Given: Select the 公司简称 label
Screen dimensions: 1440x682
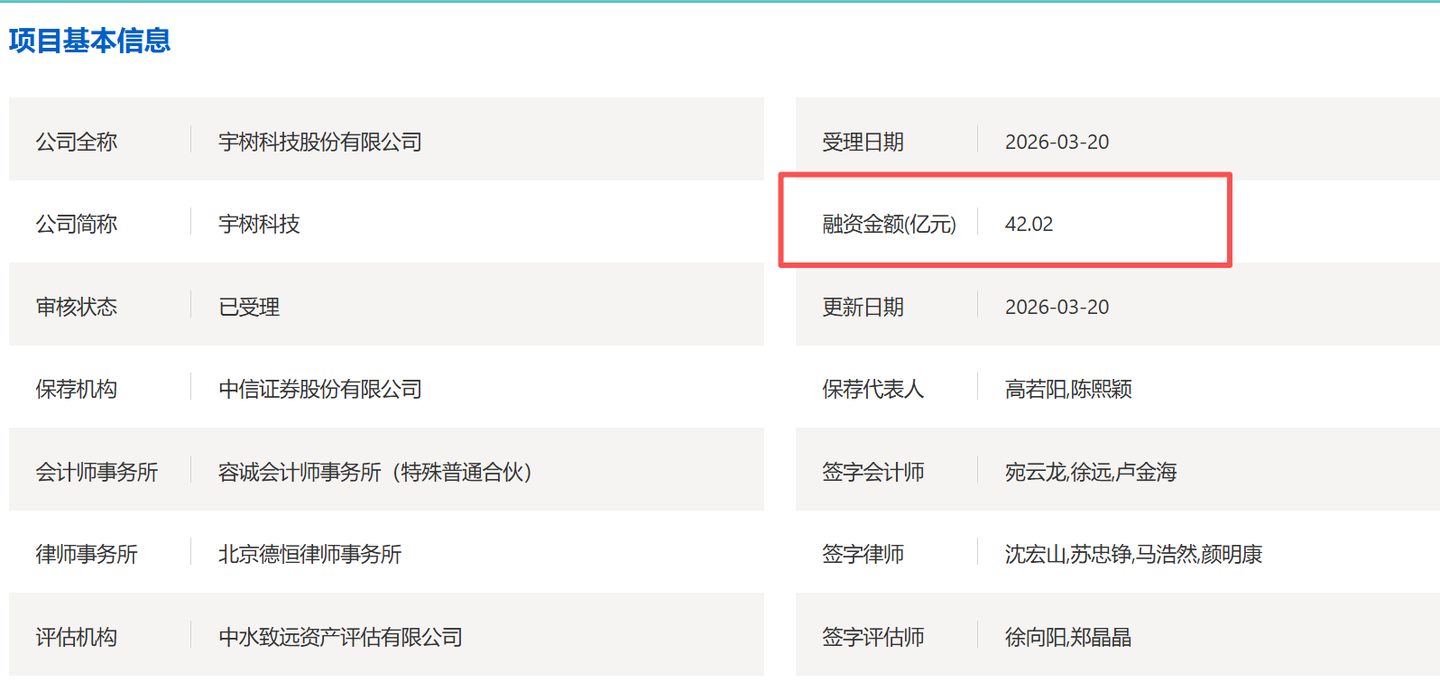Looking at the screenshot, I should pos(77,224).
